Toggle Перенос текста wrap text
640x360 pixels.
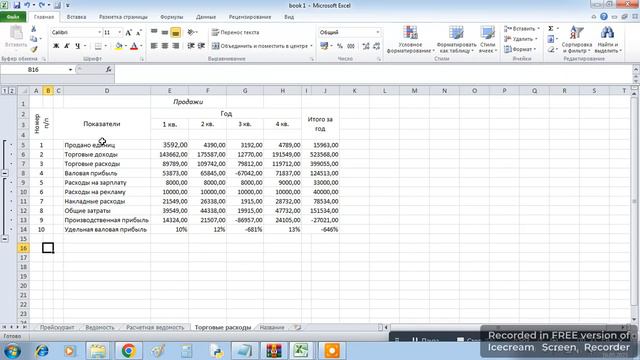(x=236, y=32)
